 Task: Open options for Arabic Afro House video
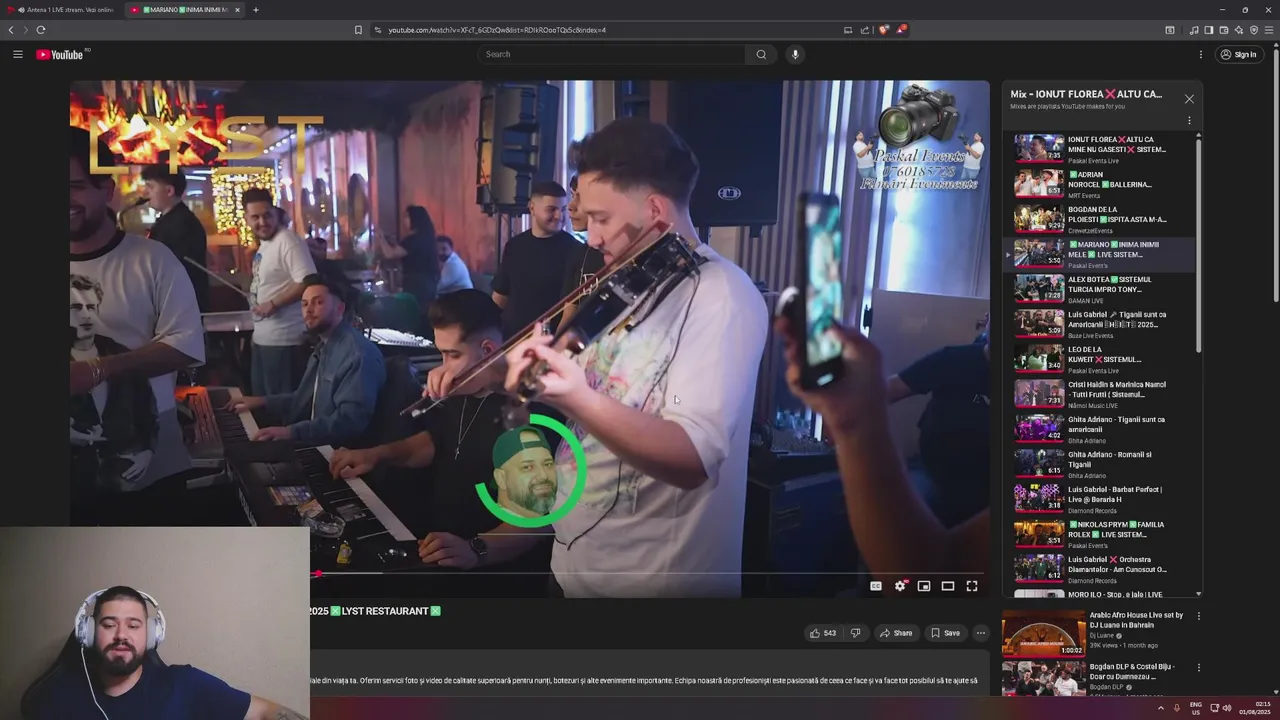[1198, 616]
